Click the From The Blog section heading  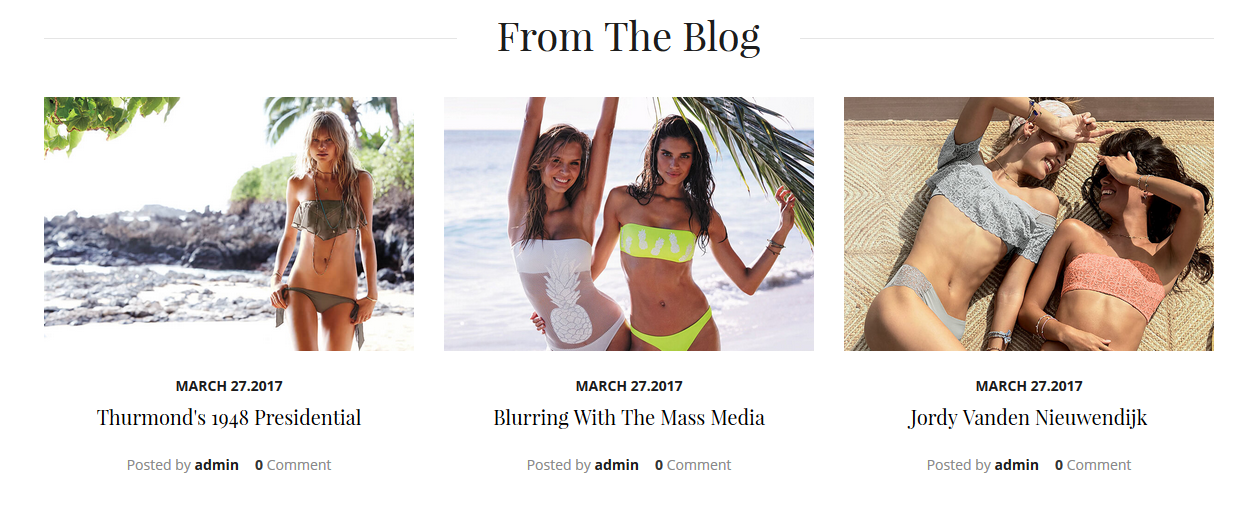(629, 37)
